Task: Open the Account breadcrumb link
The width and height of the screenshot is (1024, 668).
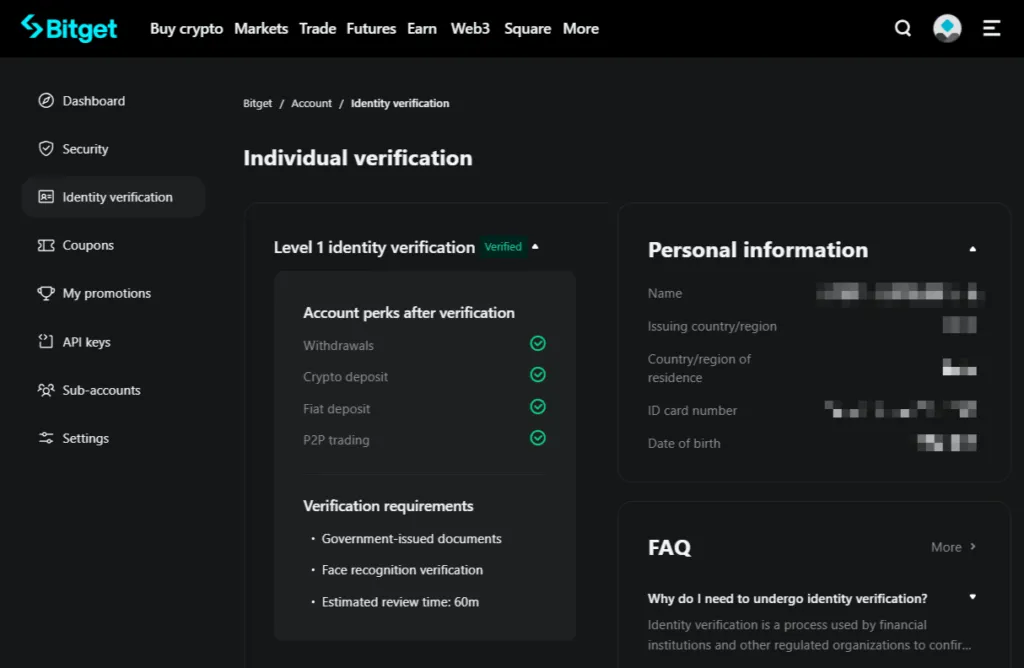Action: [311, 103]
